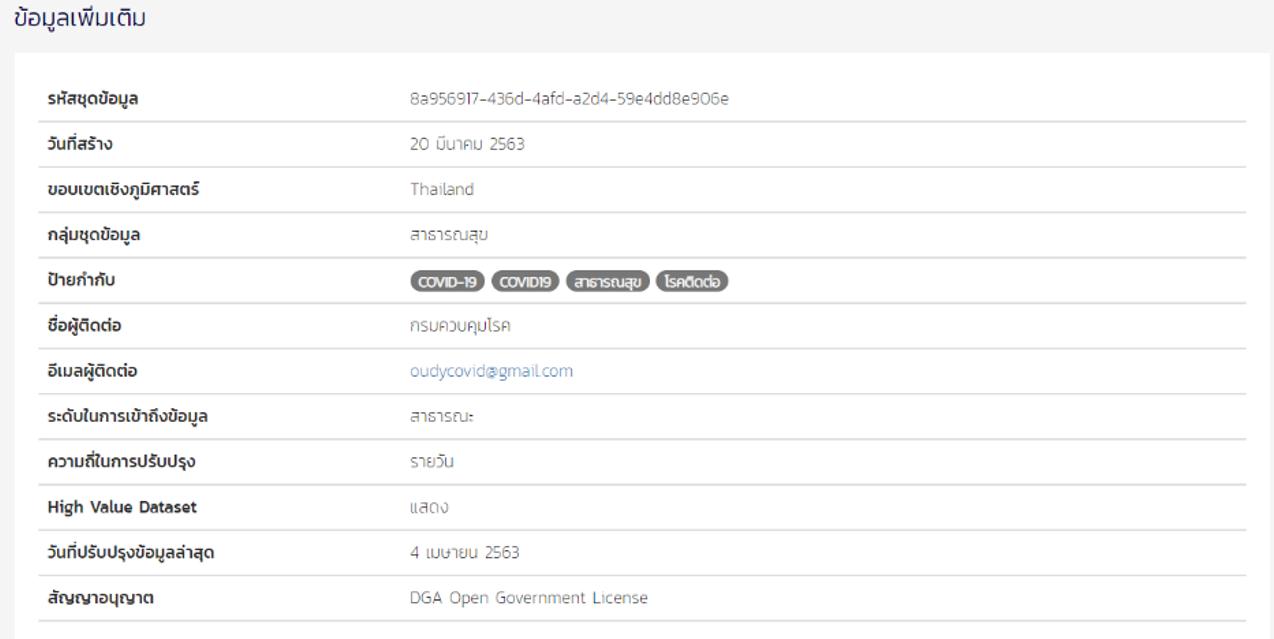
Task: Click the แสดง value beside High Value Dataset
Action: pos(428,507)
